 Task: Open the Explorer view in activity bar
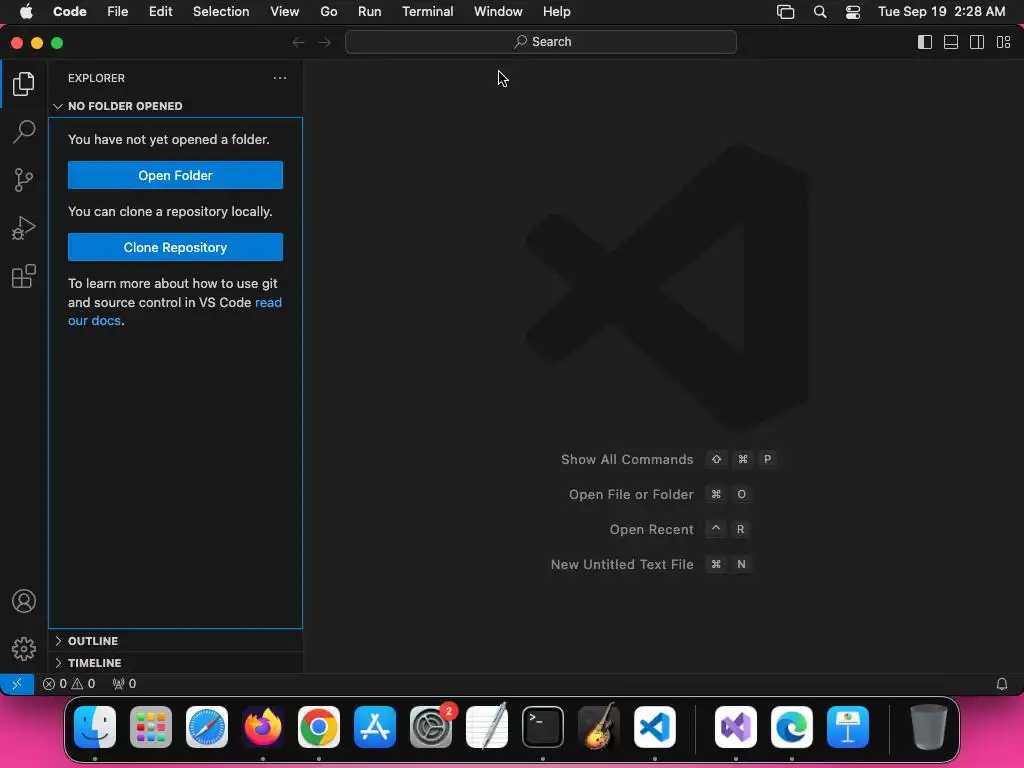pos(24,84)
